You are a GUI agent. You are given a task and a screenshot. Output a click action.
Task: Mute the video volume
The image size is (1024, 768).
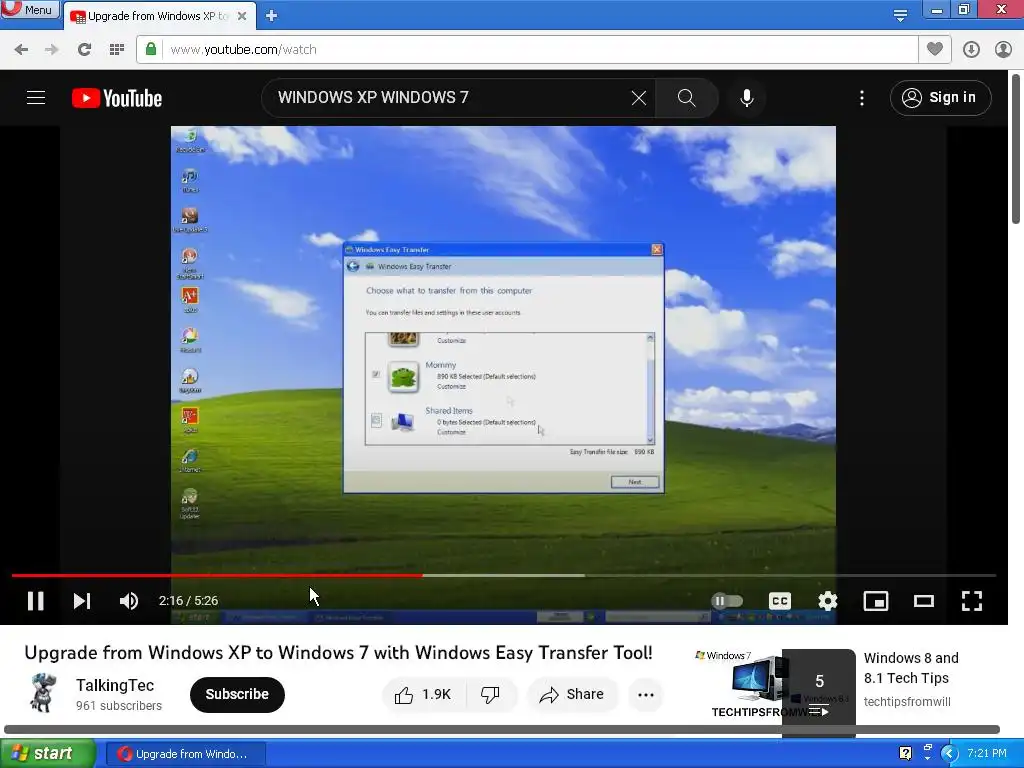pyautogui.click(x=129, y=601)
